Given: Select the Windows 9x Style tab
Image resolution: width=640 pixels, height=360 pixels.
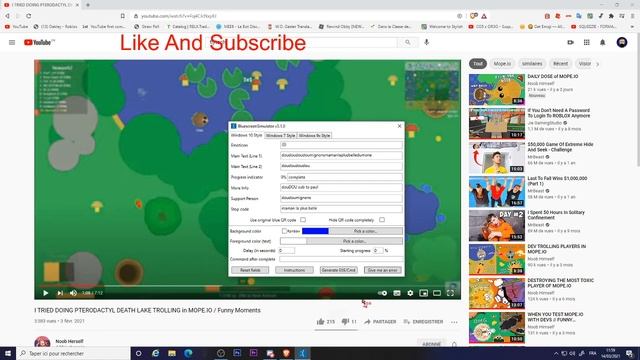Looking at the screenshot, I should pyautogui.click(x=314, y=136).
